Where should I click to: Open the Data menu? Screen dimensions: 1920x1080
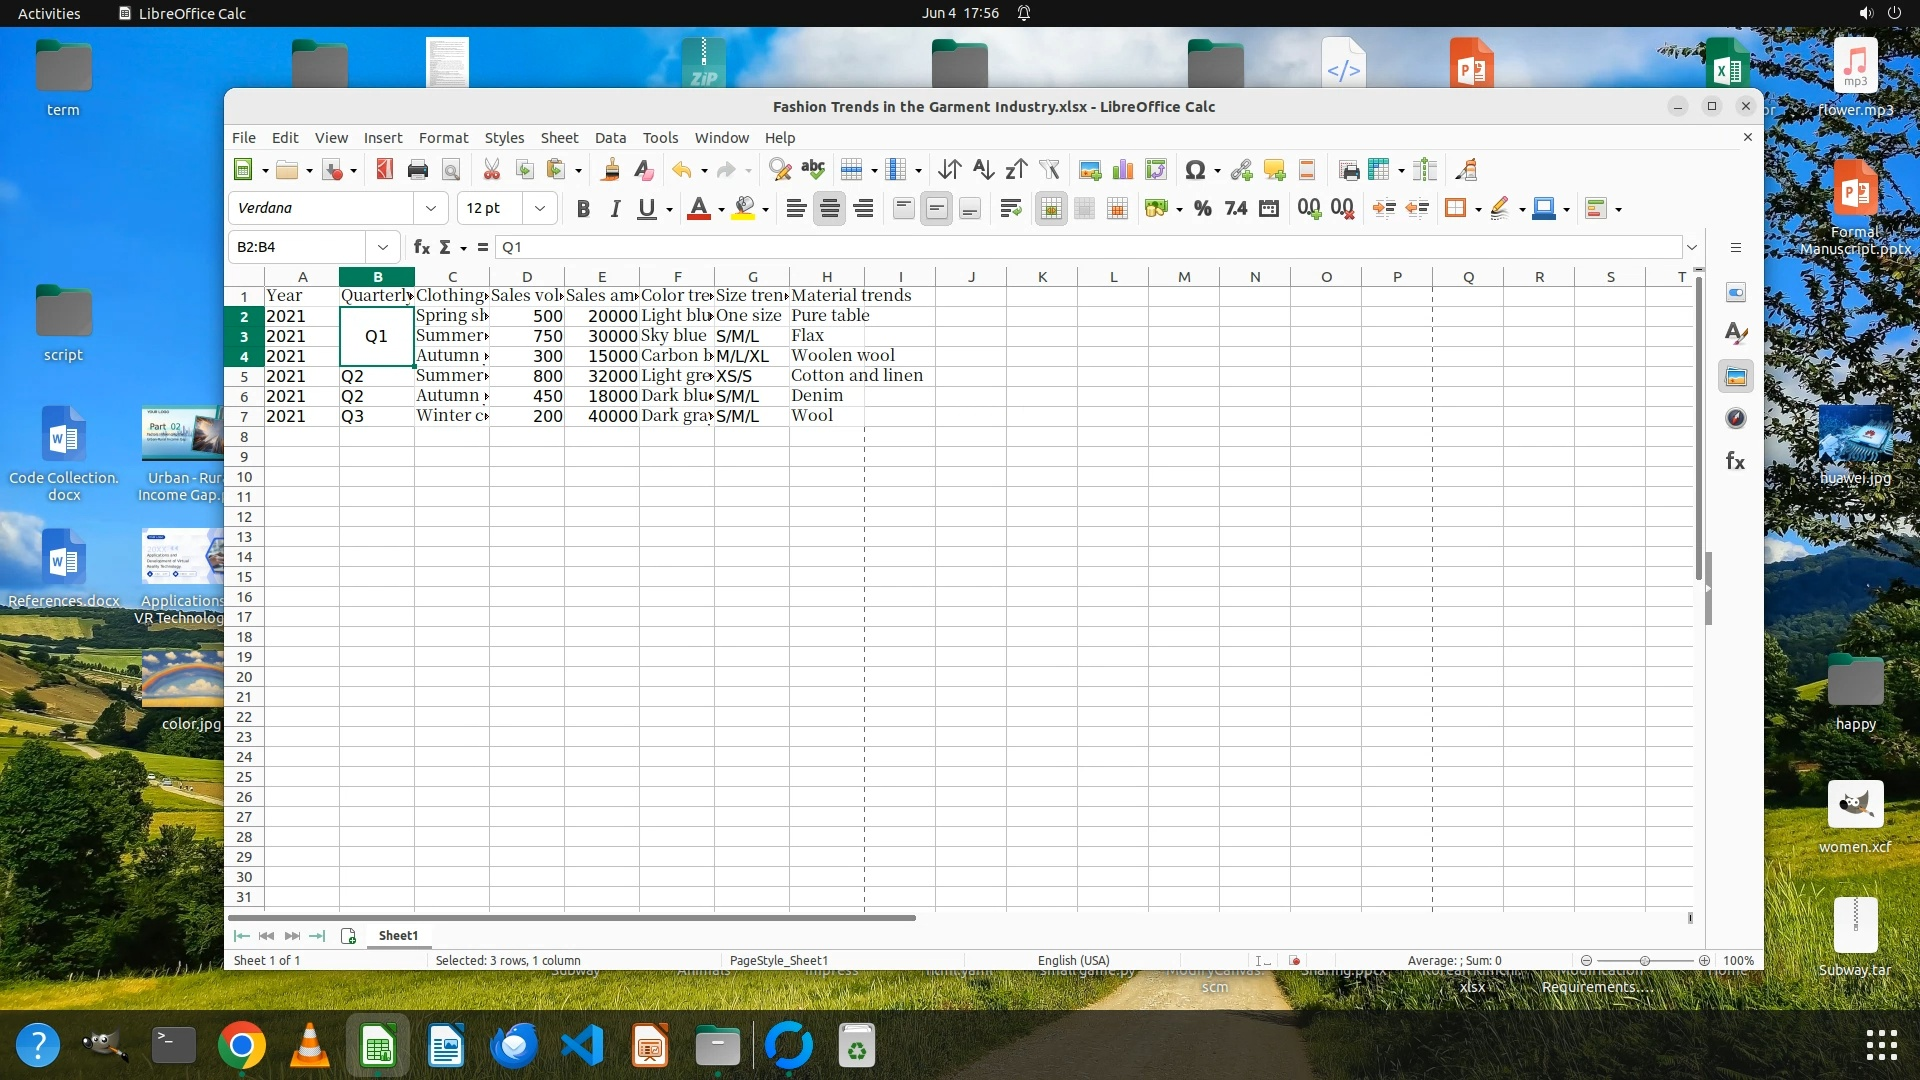click(x=610, y=137)
